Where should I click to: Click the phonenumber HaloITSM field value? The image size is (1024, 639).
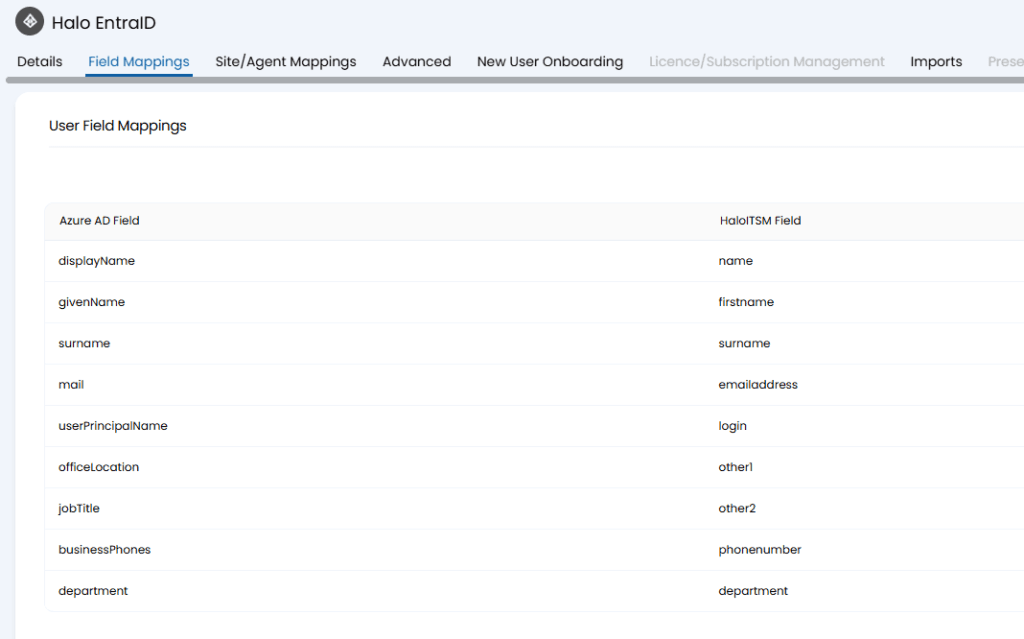759,550
